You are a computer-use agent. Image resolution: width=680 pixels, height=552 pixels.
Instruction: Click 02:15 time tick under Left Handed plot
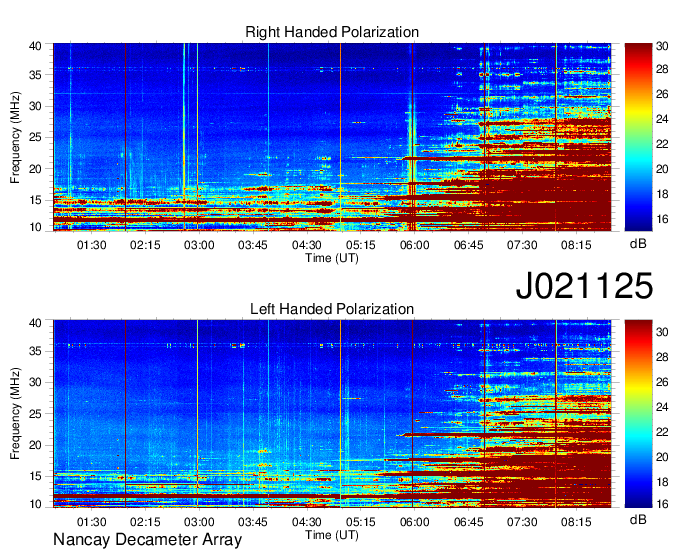145,522
